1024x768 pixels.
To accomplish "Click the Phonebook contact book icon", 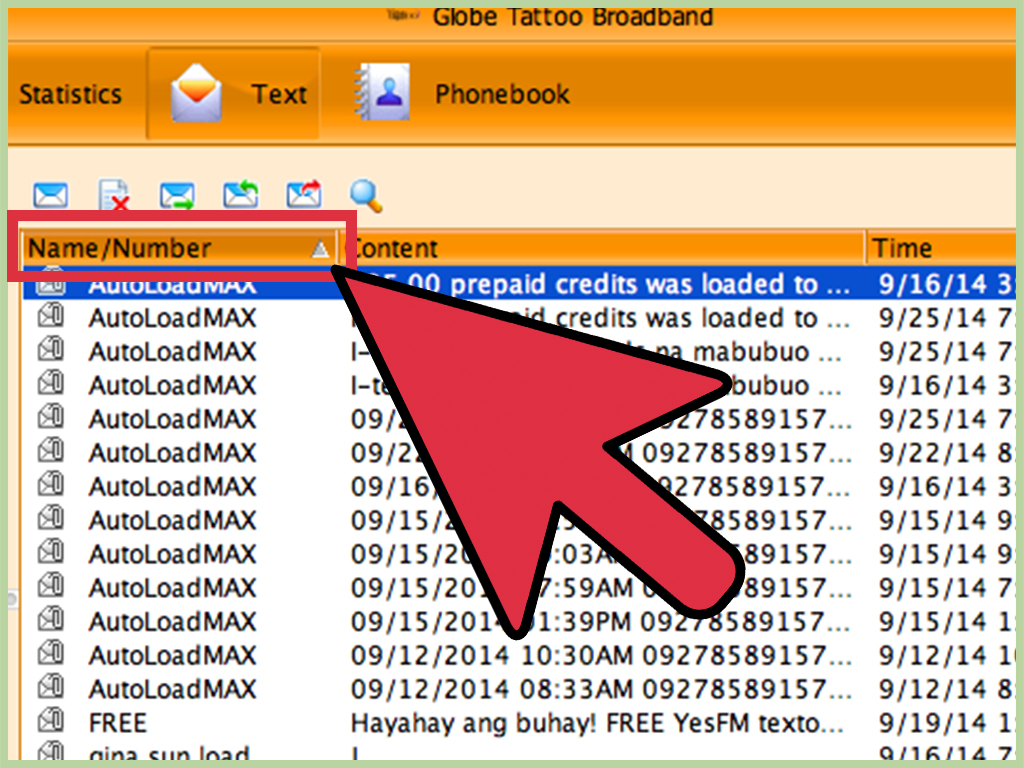I will pyautogui.click(x=382, y=92).
